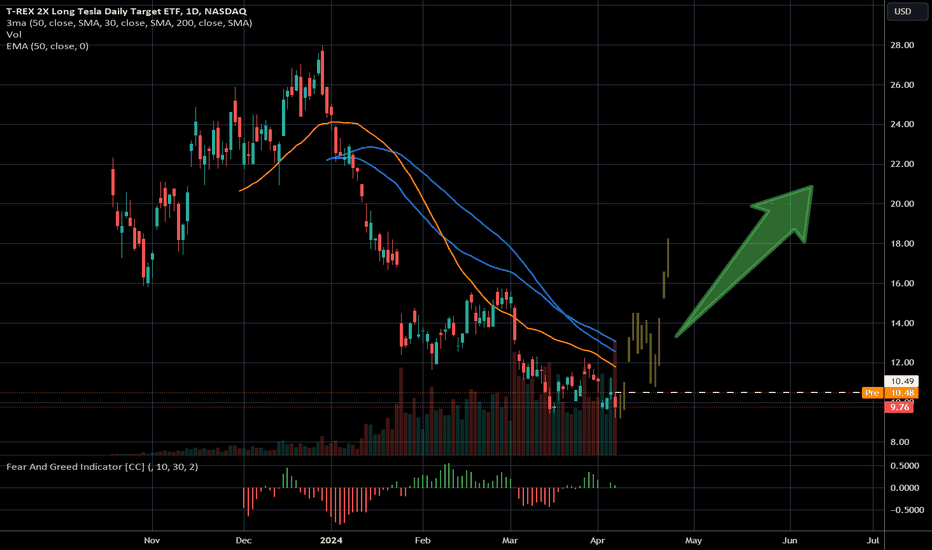Click the 20.00 price axis value
The width and height of the screenshot is (932, 550).
click(902, 204)
